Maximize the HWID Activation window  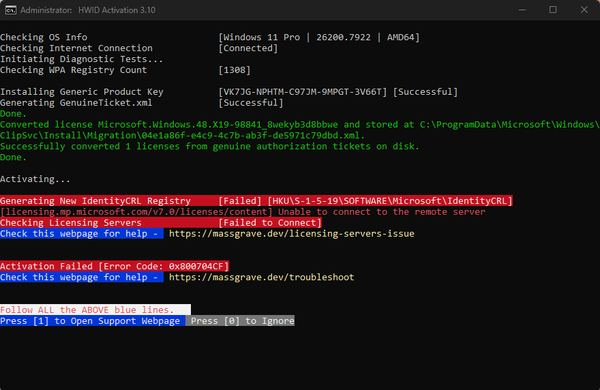[x=553, y=10]
